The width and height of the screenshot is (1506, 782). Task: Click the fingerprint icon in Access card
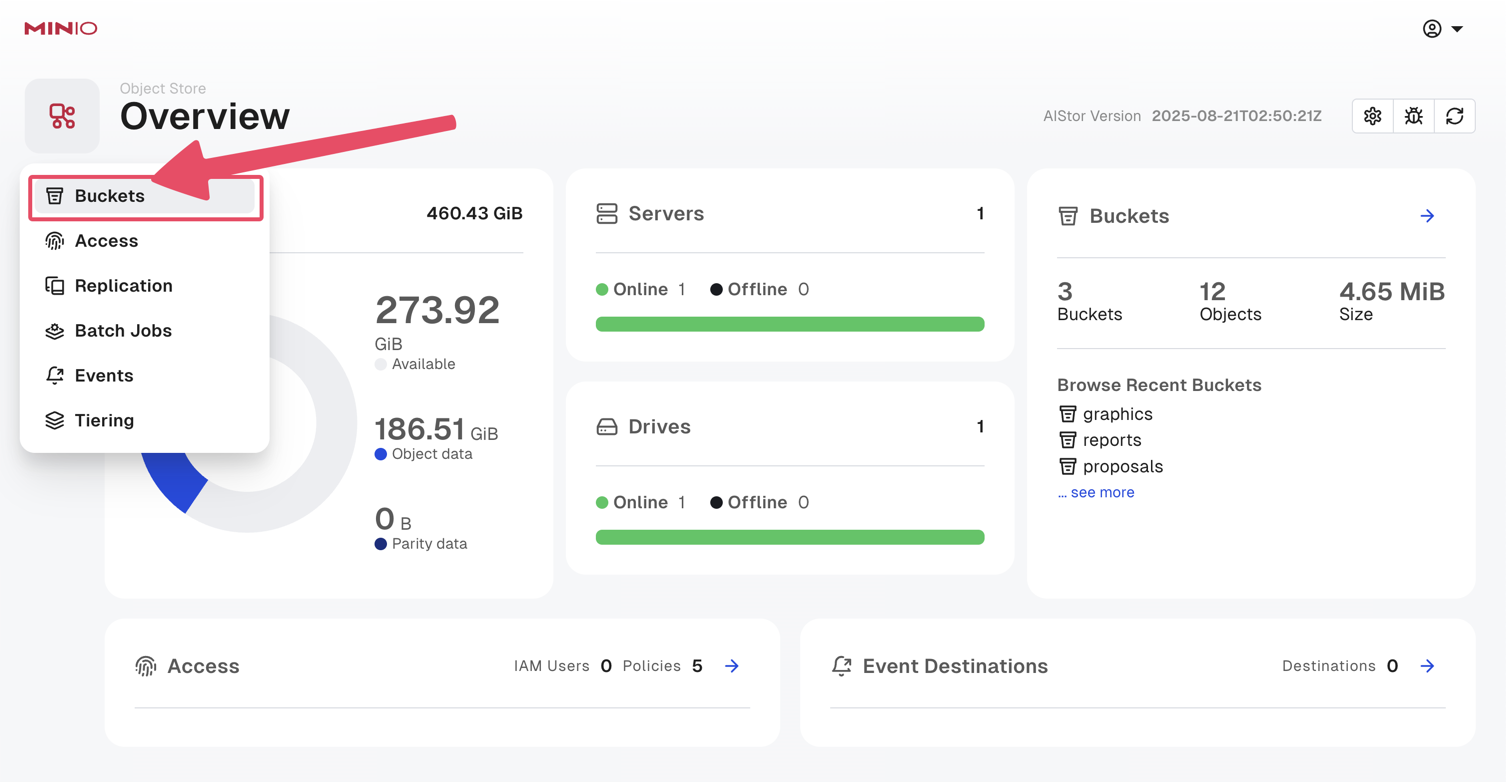146,666
